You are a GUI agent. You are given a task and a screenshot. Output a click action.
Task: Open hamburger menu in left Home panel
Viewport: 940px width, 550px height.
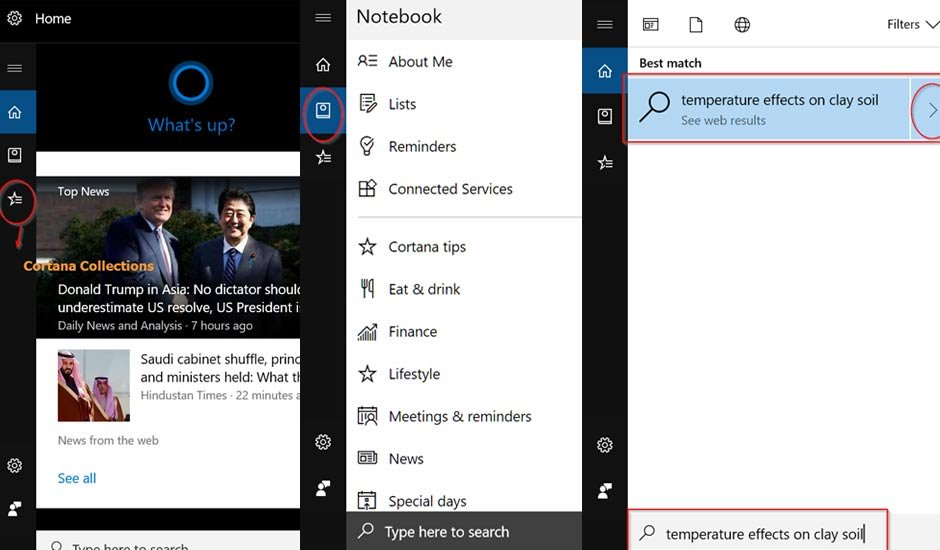[x=14, y=68]
